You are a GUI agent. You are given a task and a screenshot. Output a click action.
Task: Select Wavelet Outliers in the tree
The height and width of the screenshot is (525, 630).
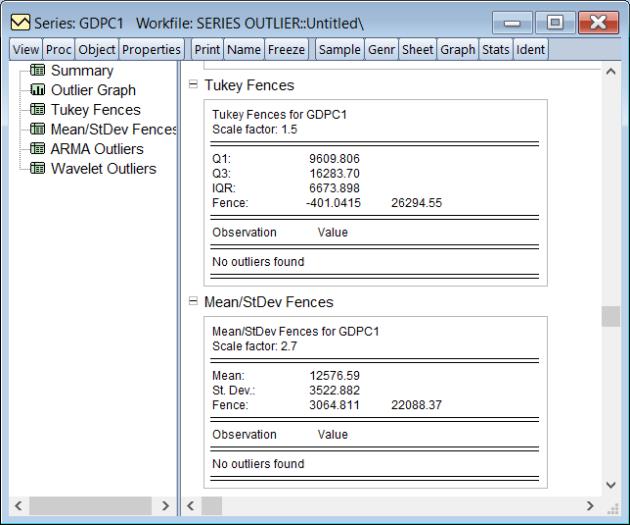pyautogui.click(x=104, y=168)
